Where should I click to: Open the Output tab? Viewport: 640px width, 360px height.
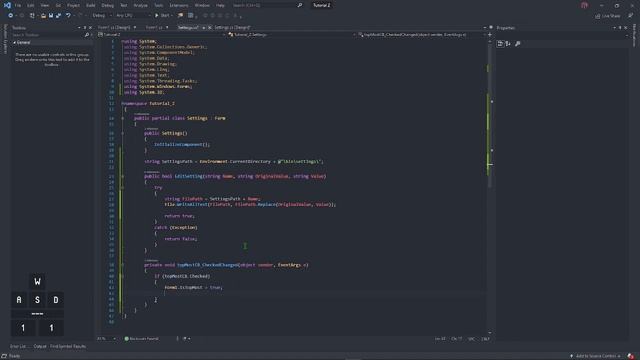(x=40, y=347)
